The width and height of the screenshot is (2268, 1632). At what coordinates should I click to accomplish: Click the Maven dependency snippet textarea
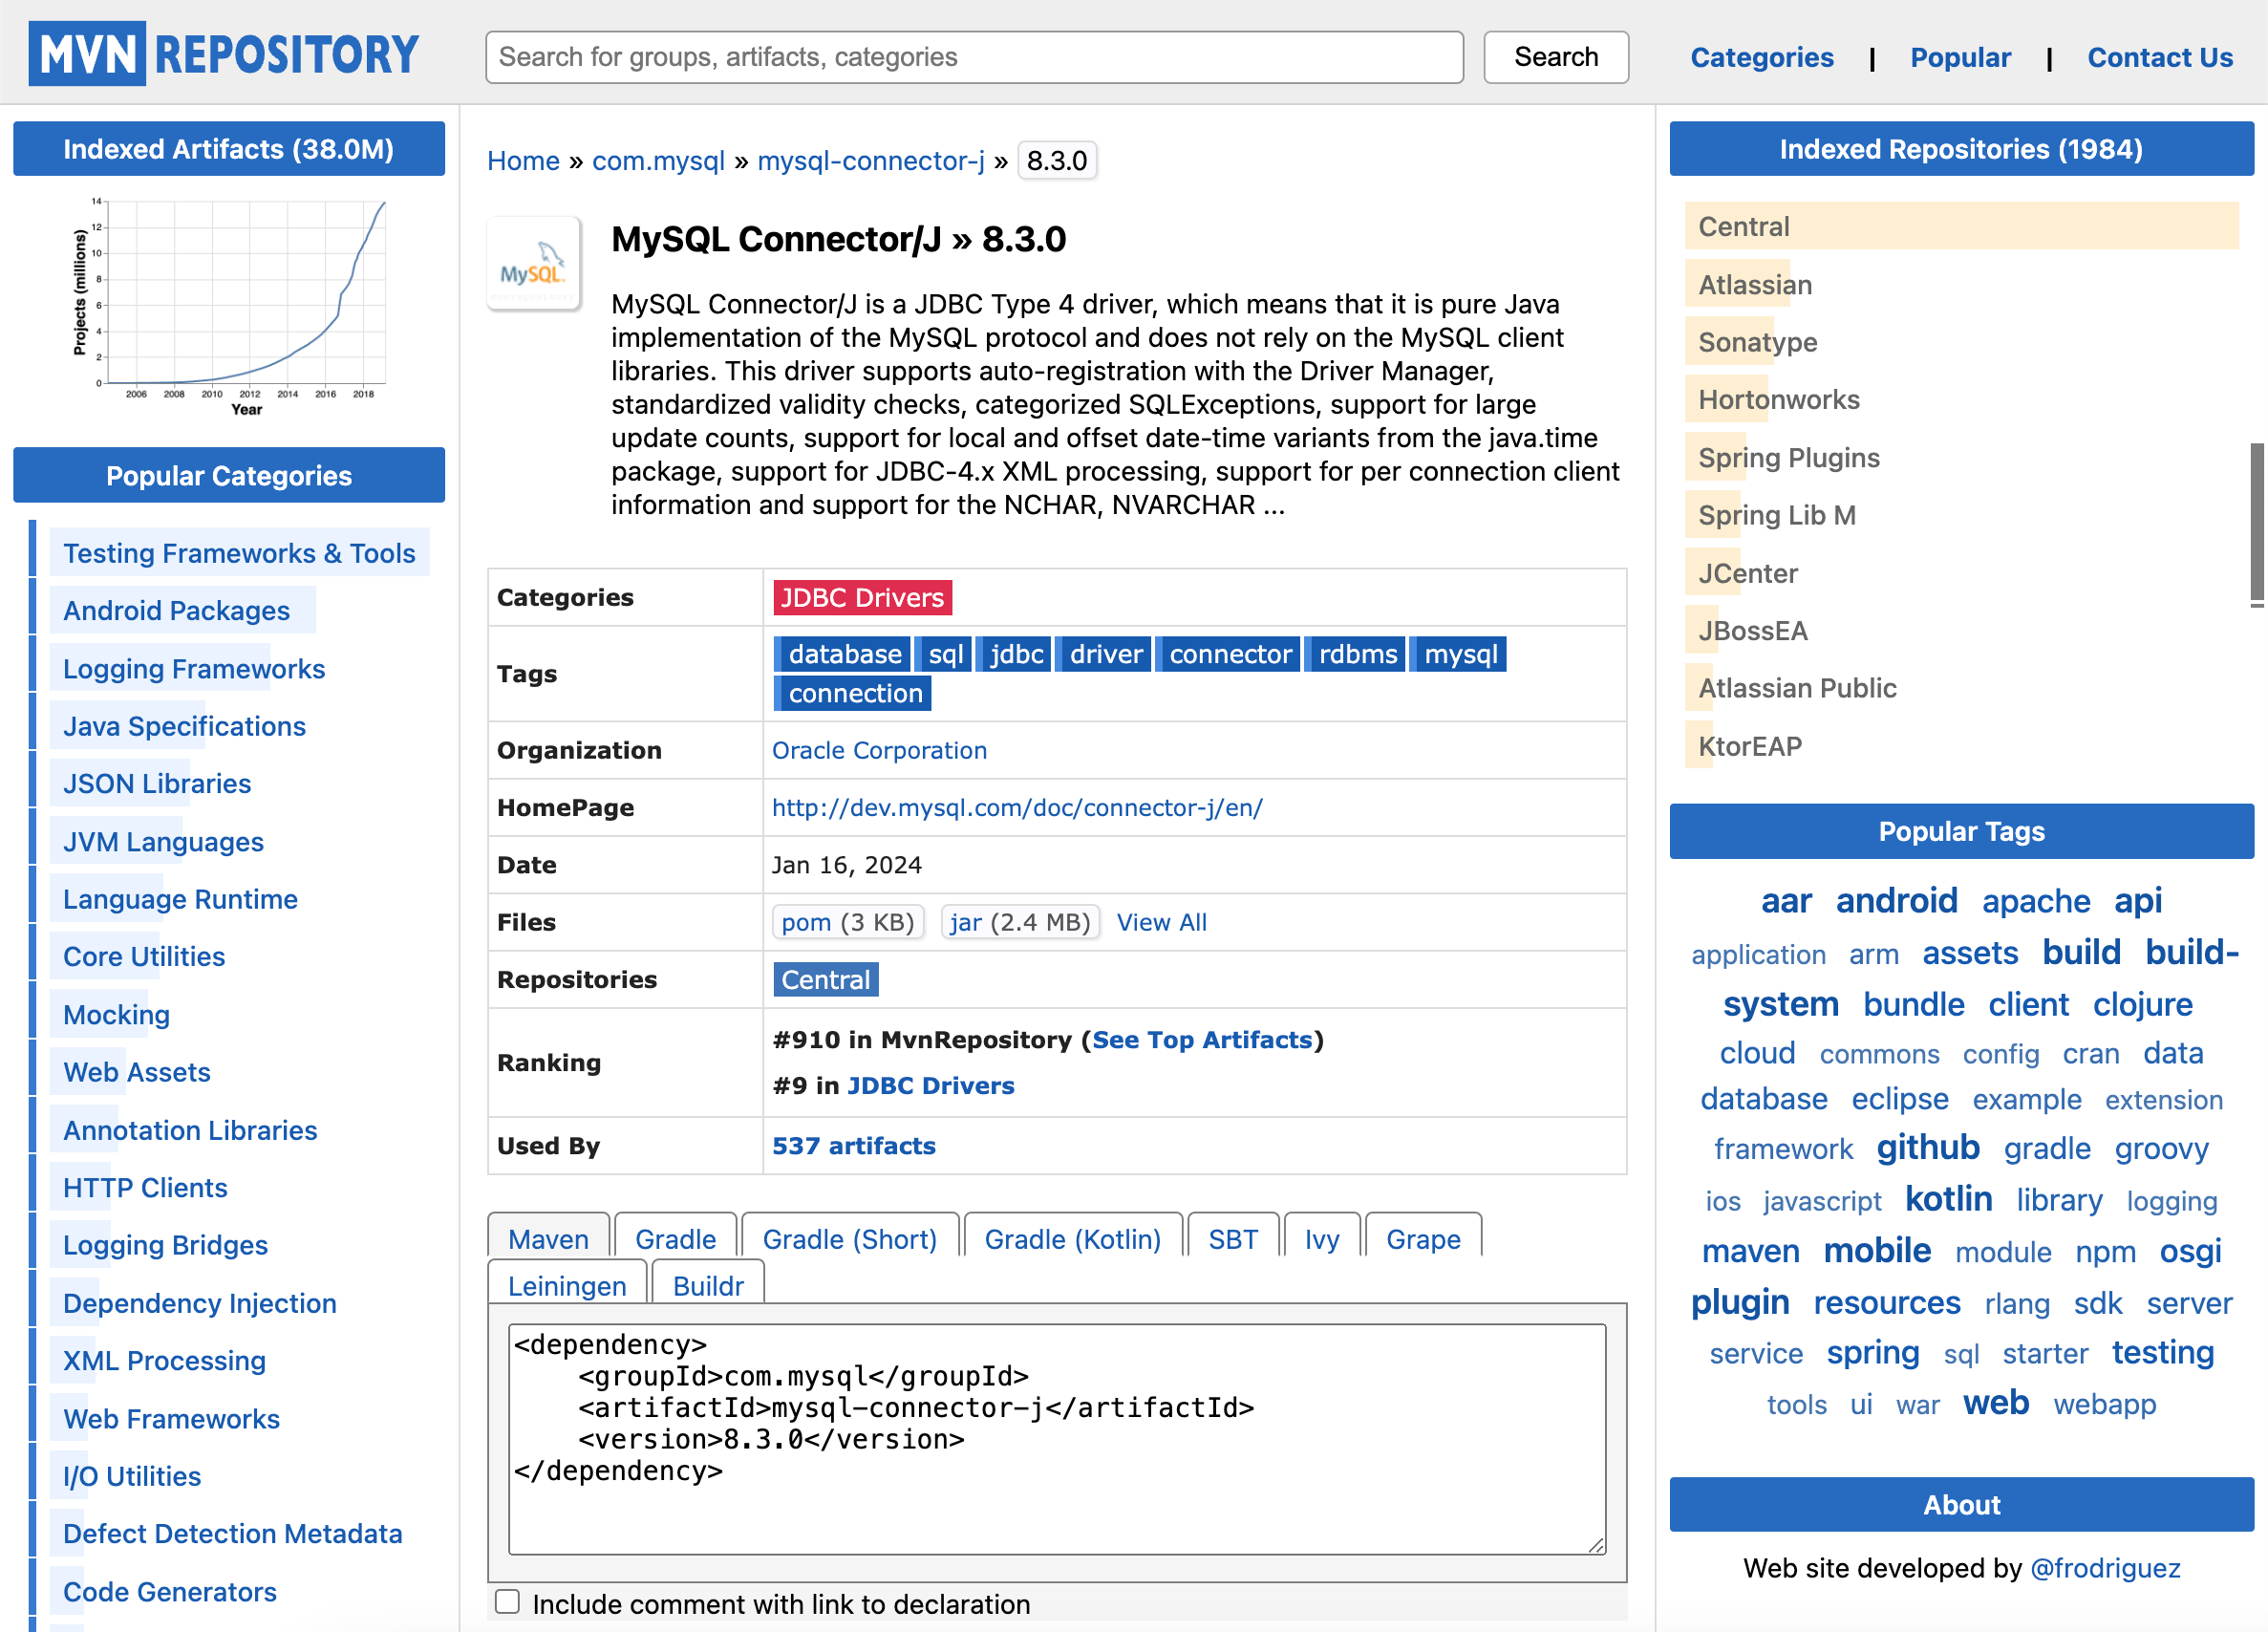tap(1056, 1438)
